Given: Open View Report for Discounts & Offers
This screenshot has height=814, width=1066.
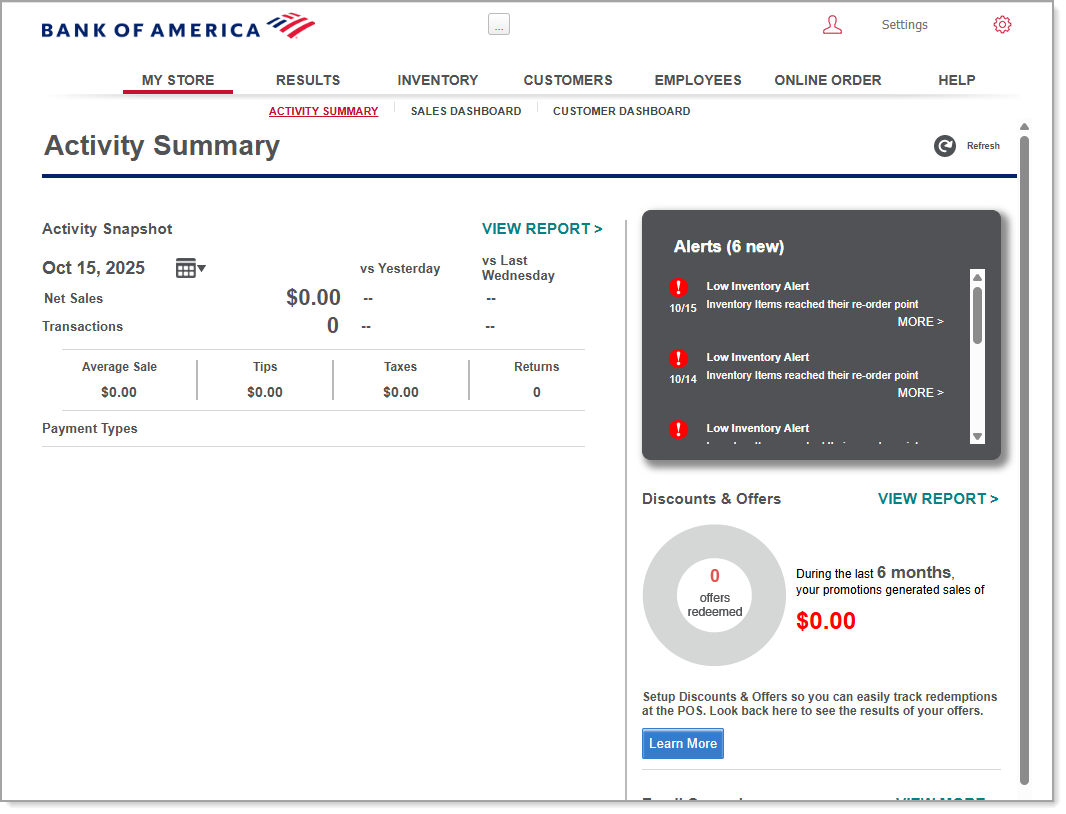Looking at the screenshot, I should 938,499.
